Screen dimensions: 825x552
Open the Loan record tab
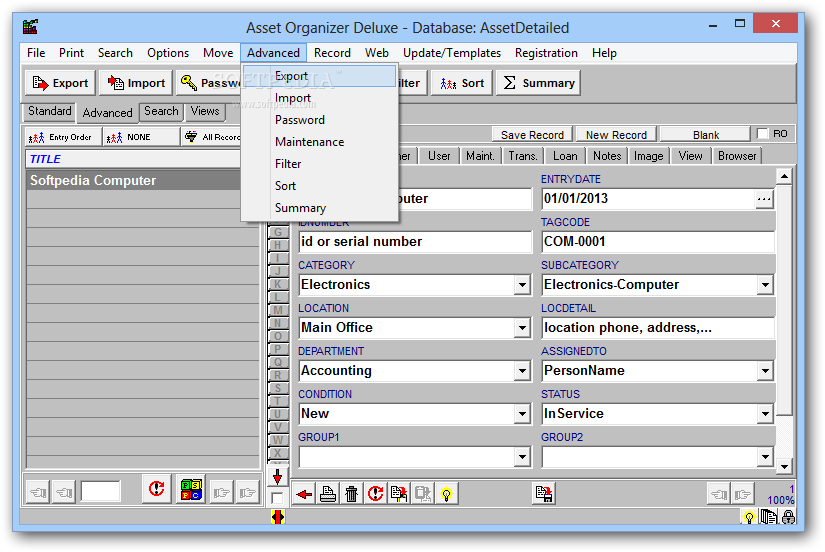565,156
